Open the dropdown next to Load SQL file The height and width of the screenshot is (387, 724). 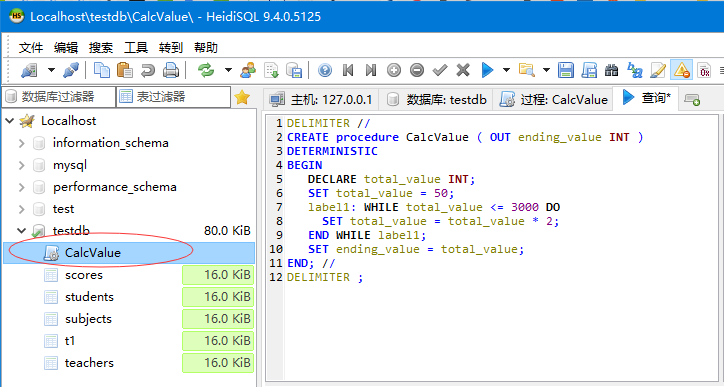(x=546, y=70)
